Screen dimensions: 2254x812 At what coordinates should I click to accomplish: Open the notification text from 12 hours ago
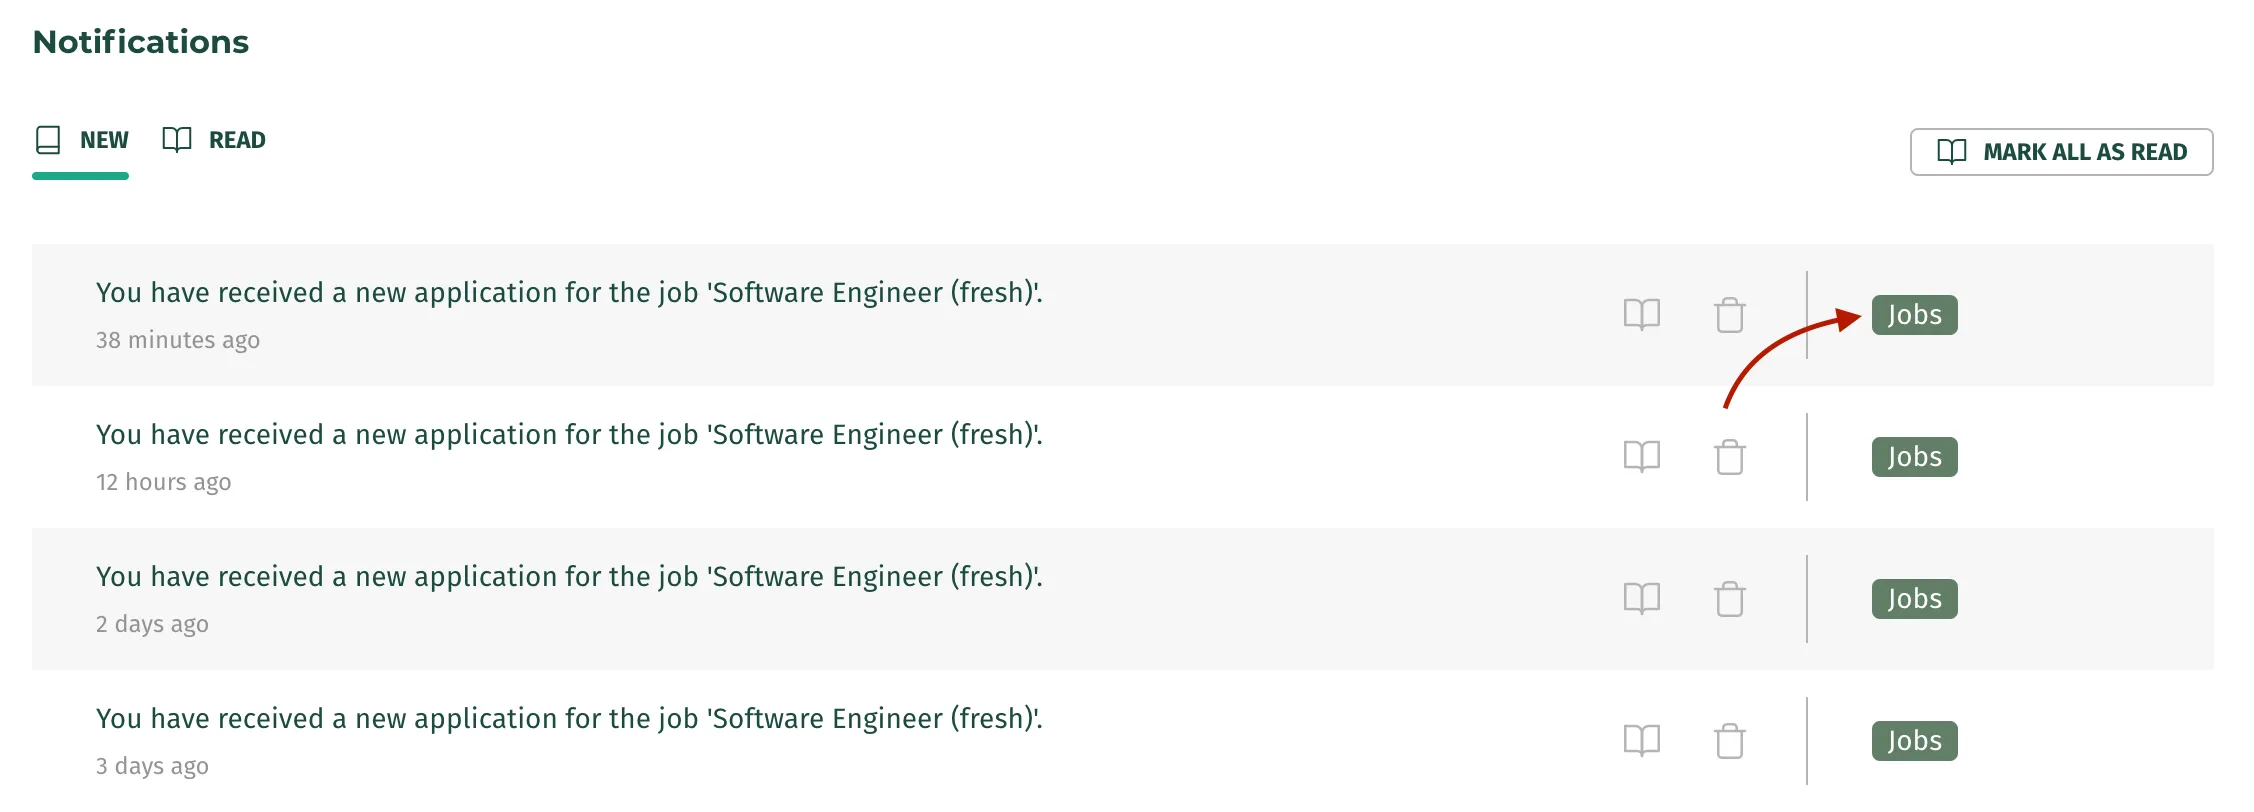(569, 434)
